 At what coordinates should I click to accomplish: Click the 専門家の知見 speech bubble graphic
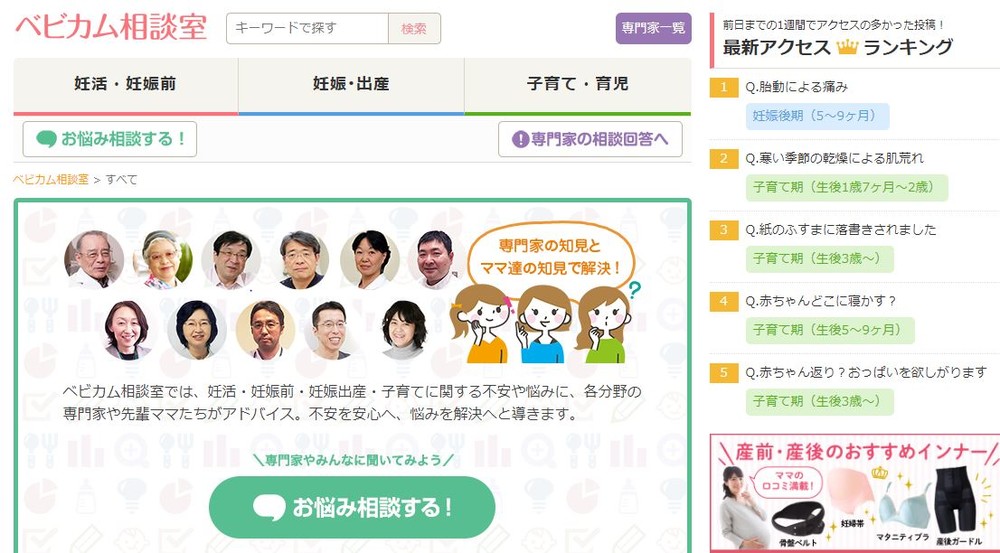(x=551, y=256)
